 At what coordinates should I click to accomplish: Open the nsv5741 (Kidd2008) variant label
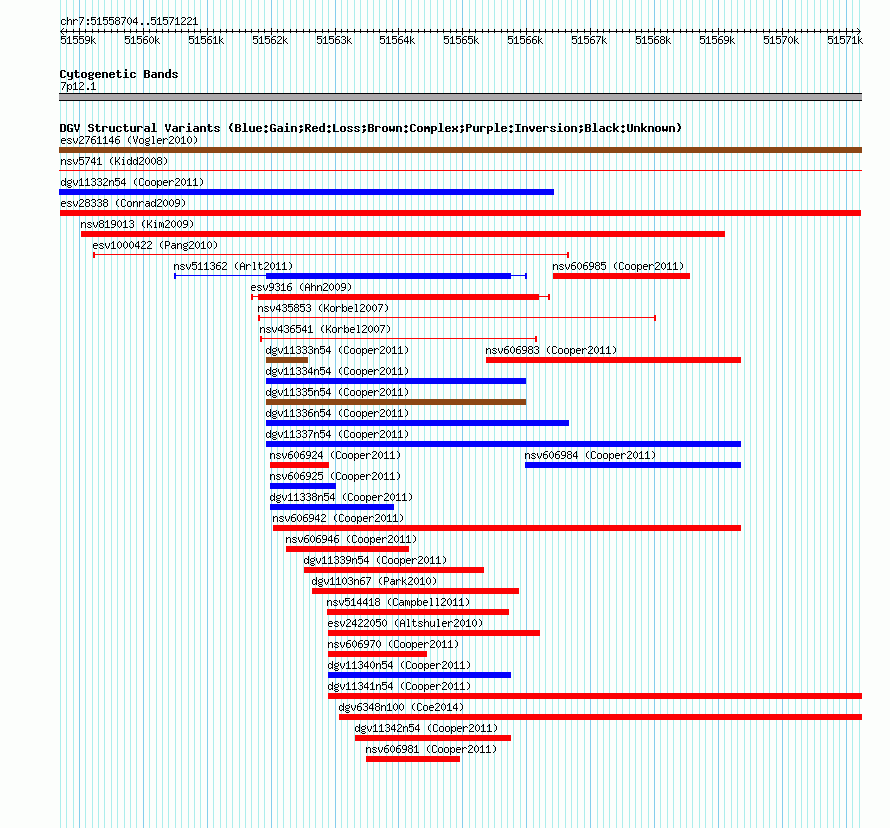click(114, 161)
